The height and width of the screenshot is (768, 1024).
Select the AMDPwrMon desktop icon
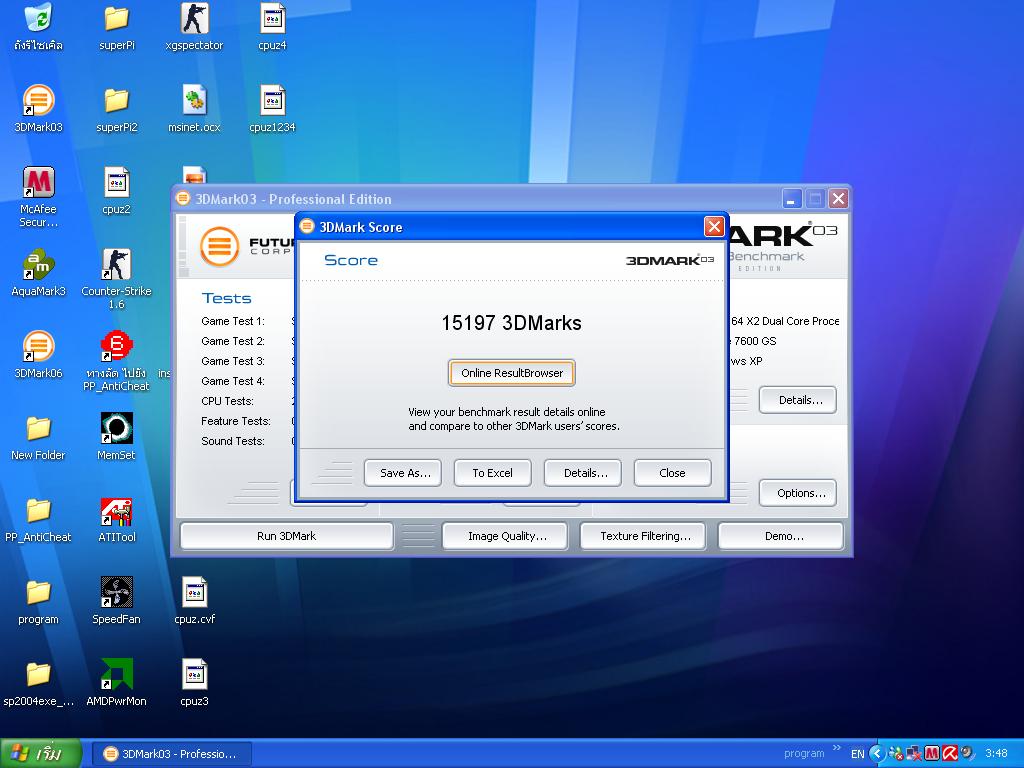click(x=116, y=674)
